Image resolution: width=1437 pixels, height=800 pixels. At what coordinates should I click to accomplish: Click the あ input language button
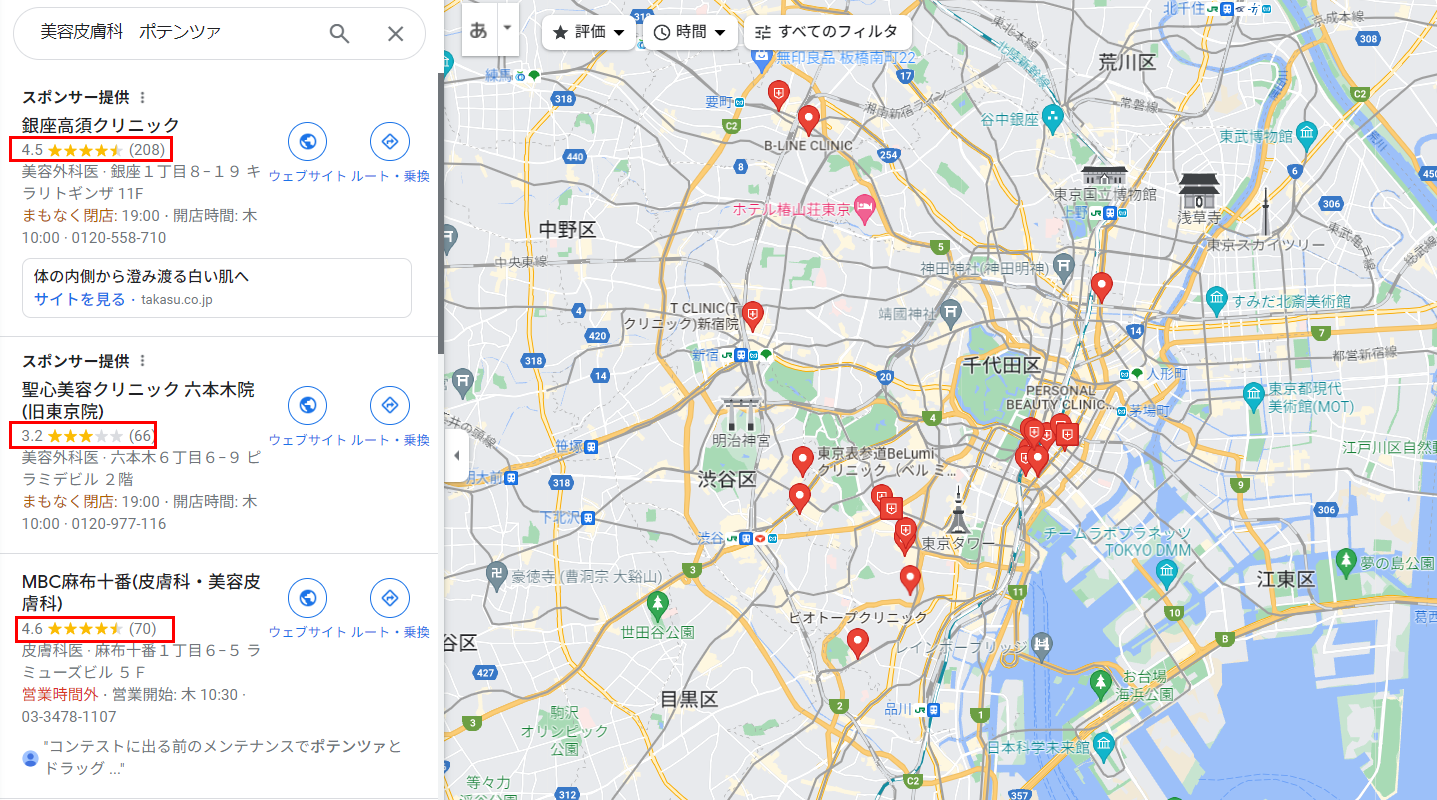[479, 29]
